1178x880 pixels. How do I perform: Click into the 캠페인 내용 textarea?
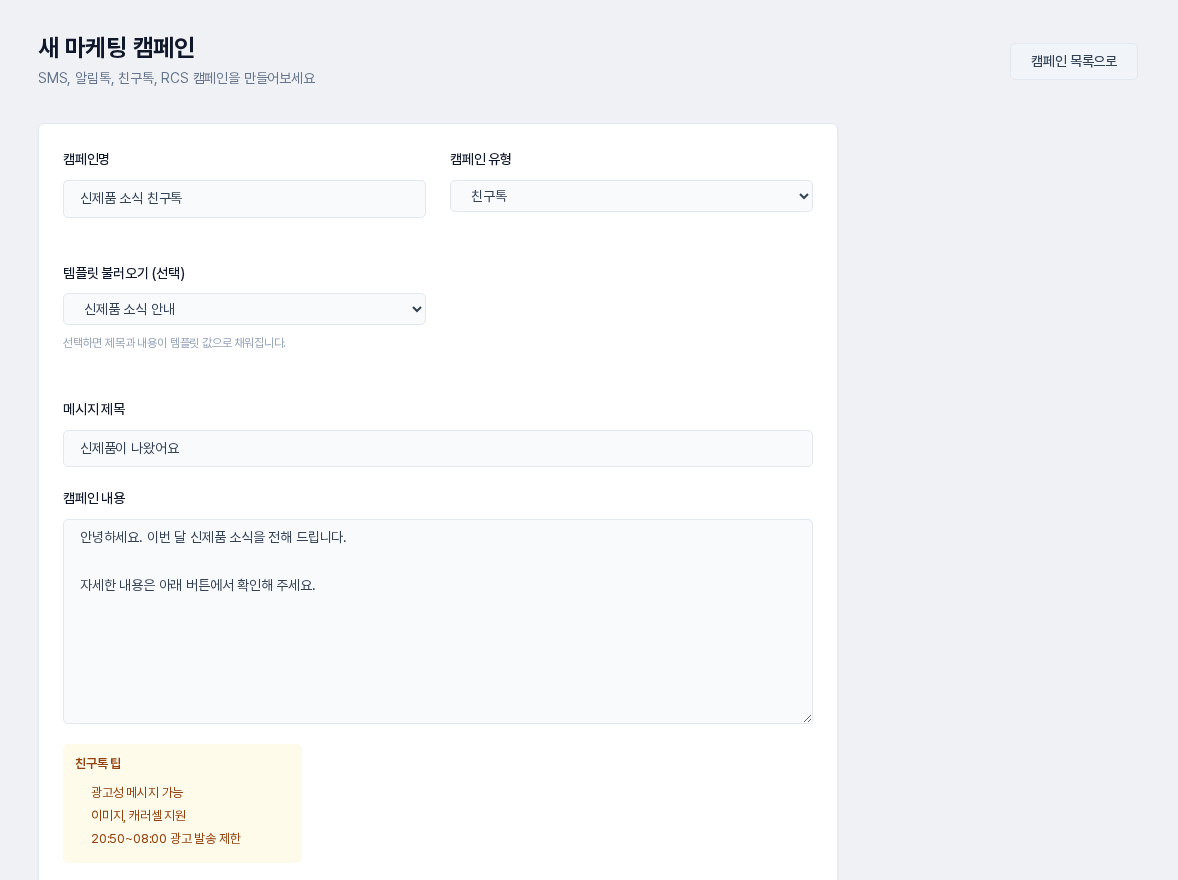[438, 621]
